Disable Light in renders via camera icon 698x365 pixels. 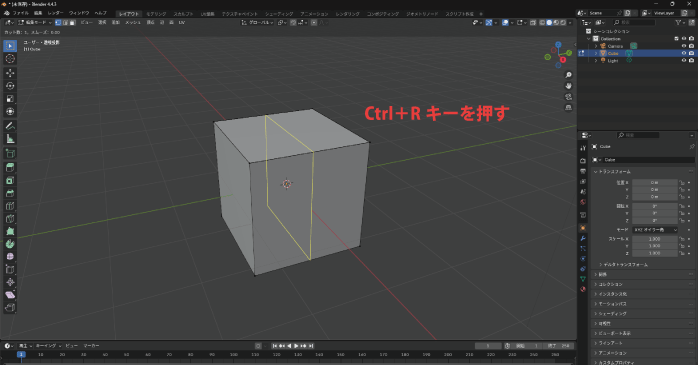[x=691, y=60]
